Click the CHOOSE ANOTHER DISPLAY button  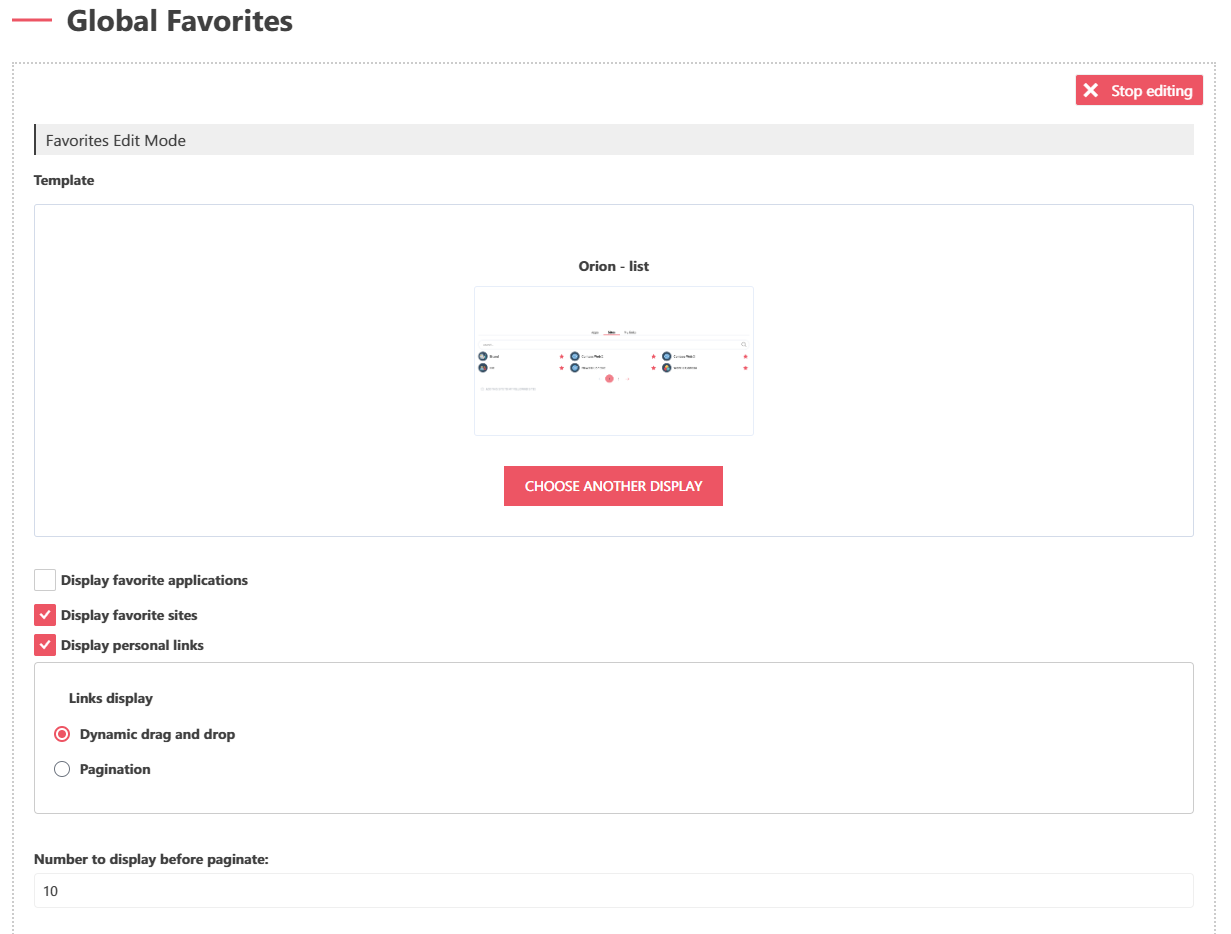613,486
